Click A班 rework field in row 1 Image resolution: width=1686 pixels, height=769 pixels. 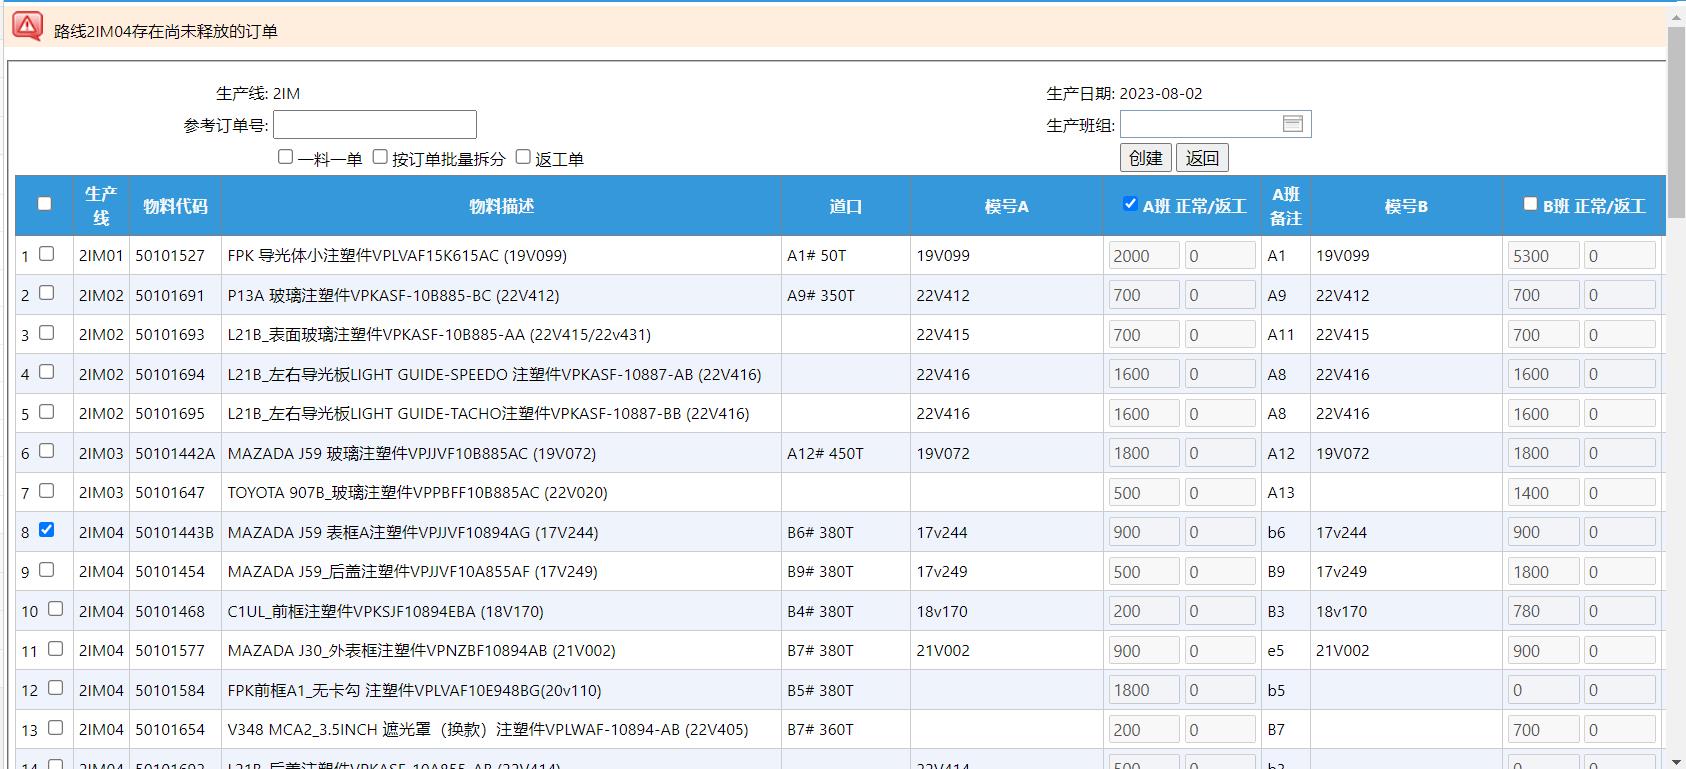pos(1220,255)
